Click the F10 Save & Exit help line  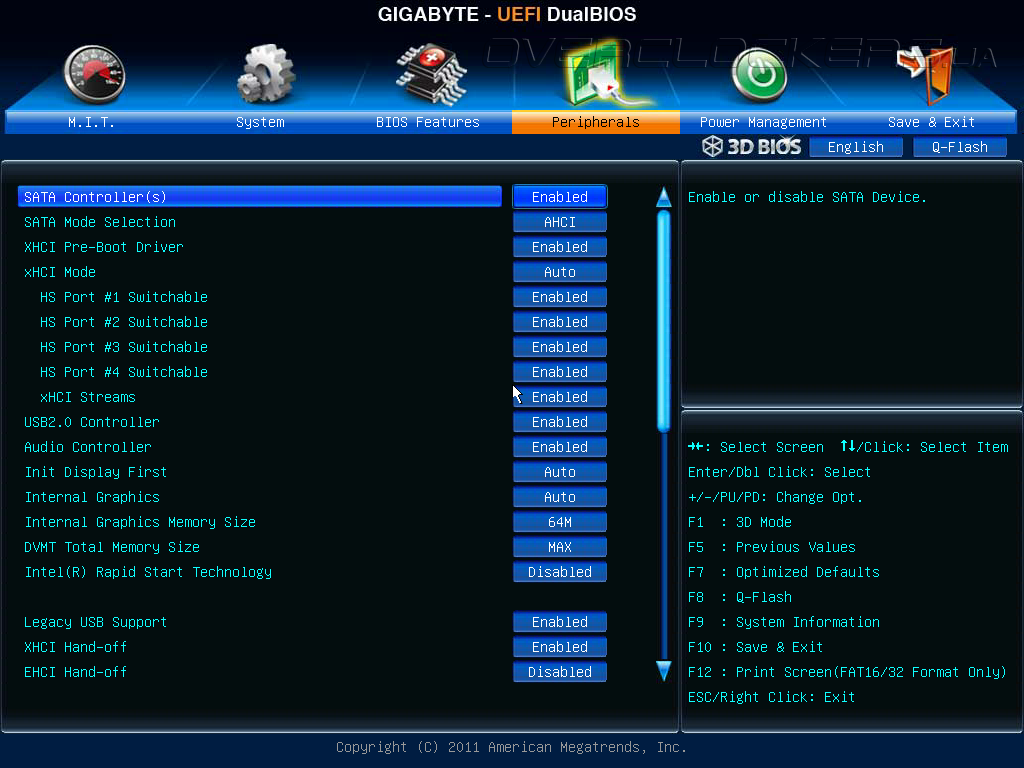point(756,647)
